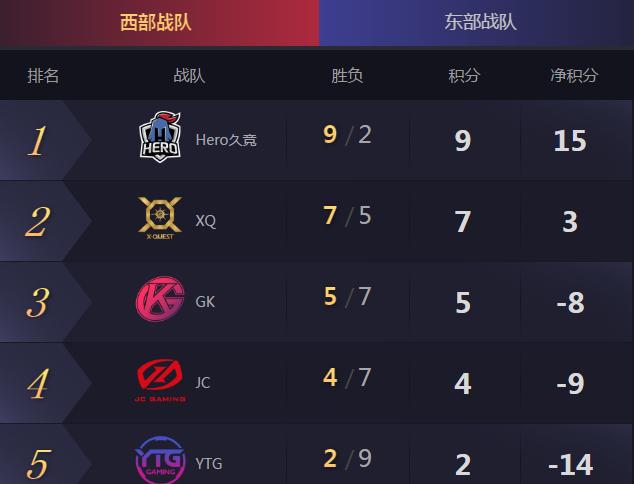Click the 排名 column header
Image resolution: width=634 pixels, height=484 pixels.
[43, 76]
